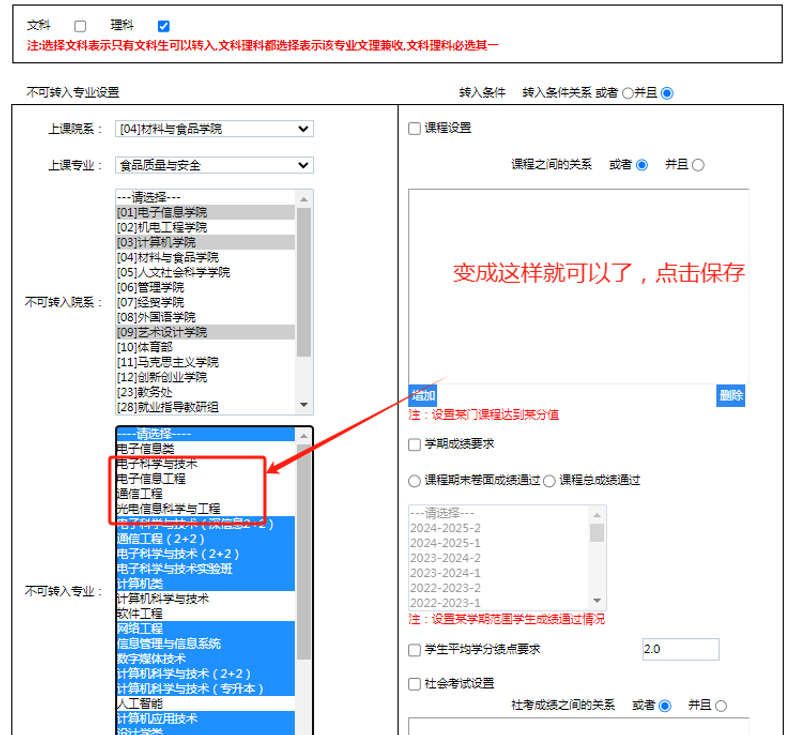The width and height of the screenshot is (791, 735).
Task: Click semester list scroll down arrow
Action: 597,601
